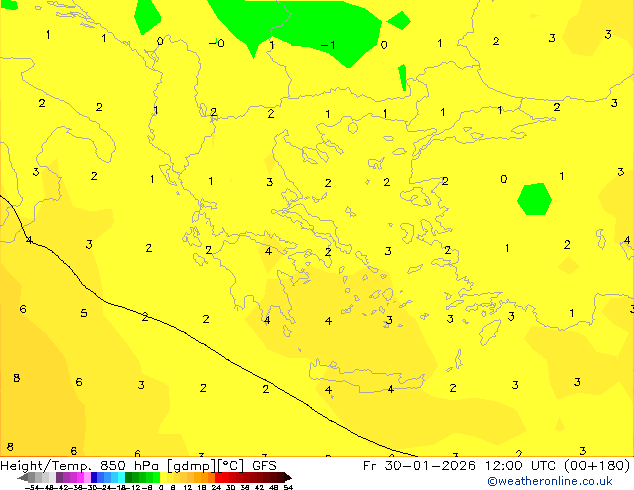Click the left arrow end of color scale
This screenshot has width=634, height=490.
(x=22, y=478)
